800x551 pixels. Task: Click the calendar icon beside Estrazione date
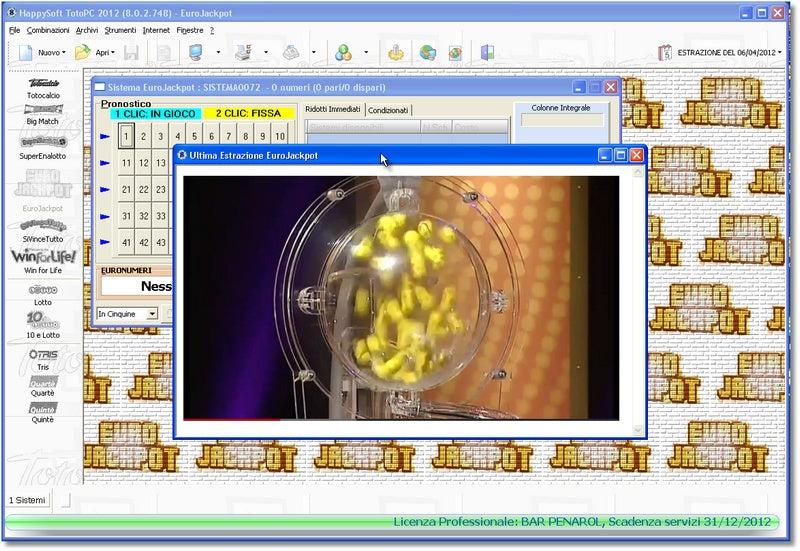coord(665,53)
